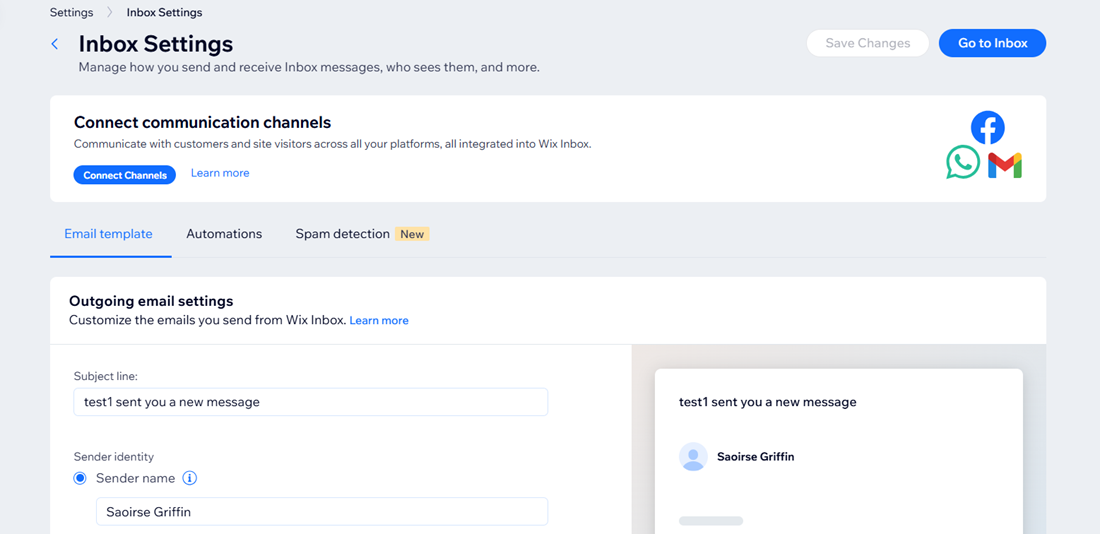Click the Go to Inbox button

[993, 43]
